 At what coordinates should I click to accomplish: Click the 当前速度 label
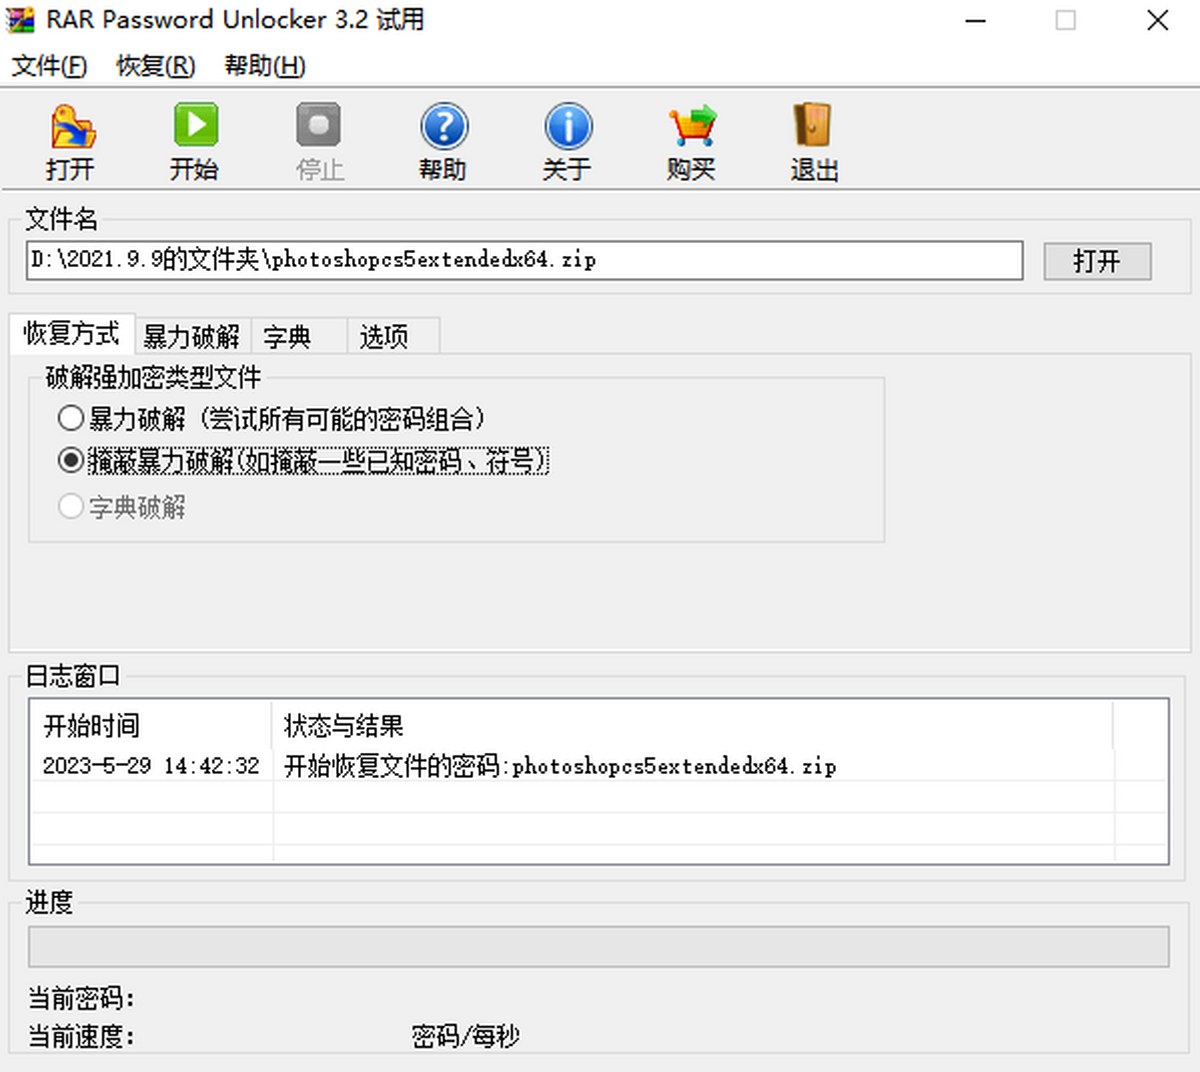click(x=80, y=1036)
